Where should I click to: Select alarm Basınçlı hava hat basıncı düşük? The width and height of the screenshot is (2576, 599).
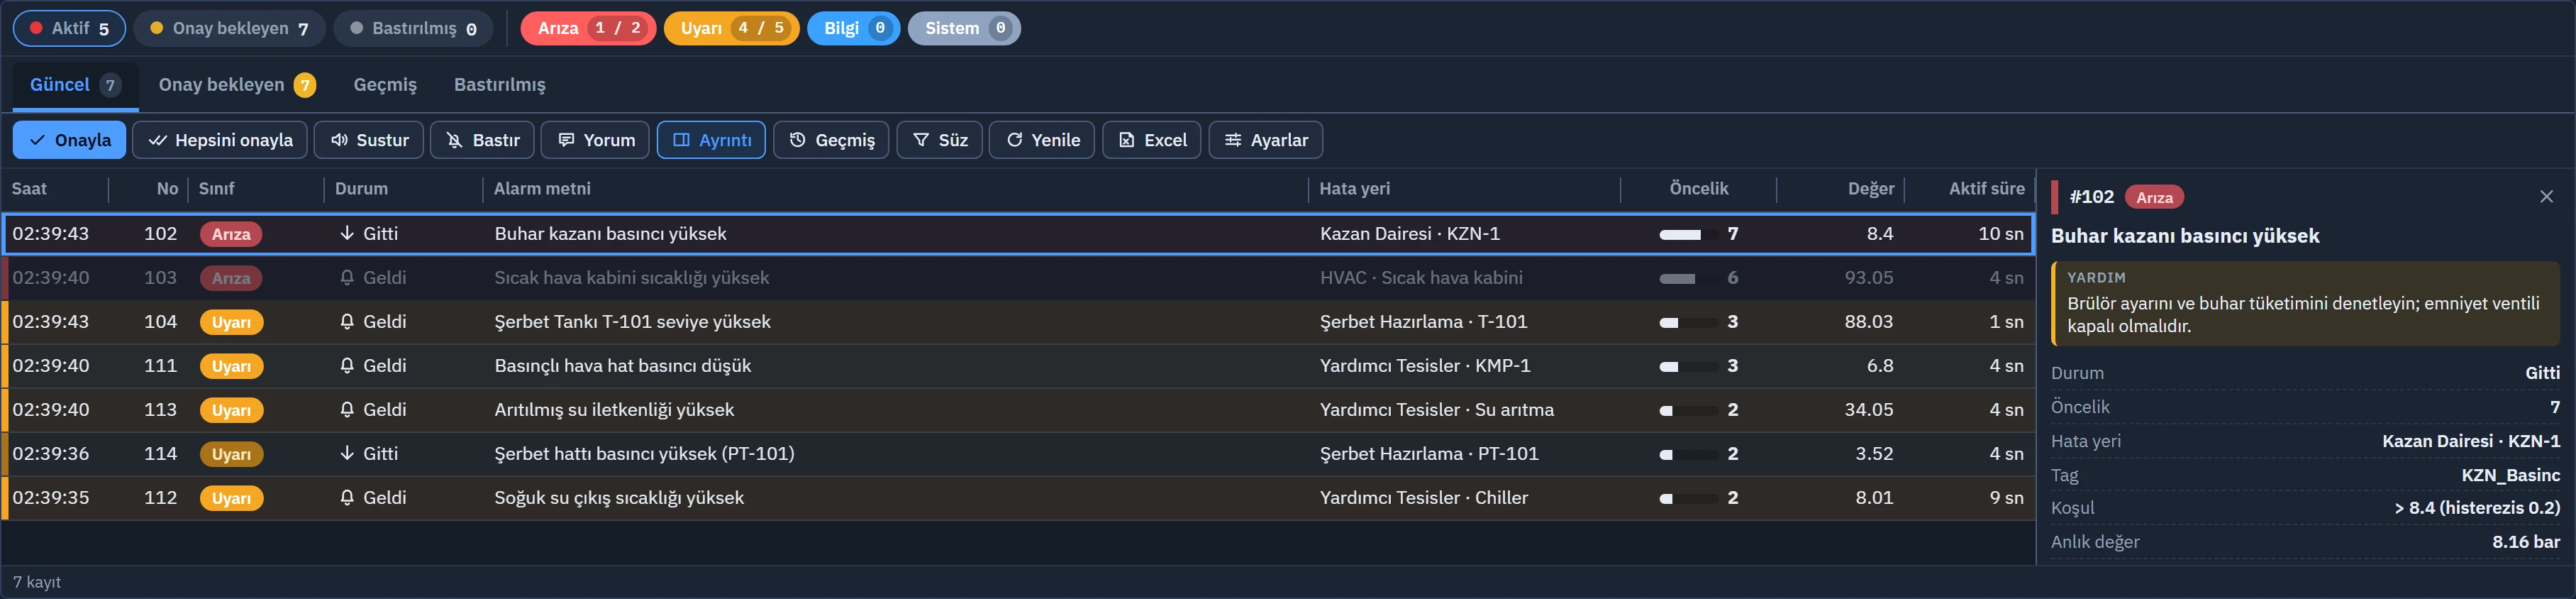coord(1018,366)
